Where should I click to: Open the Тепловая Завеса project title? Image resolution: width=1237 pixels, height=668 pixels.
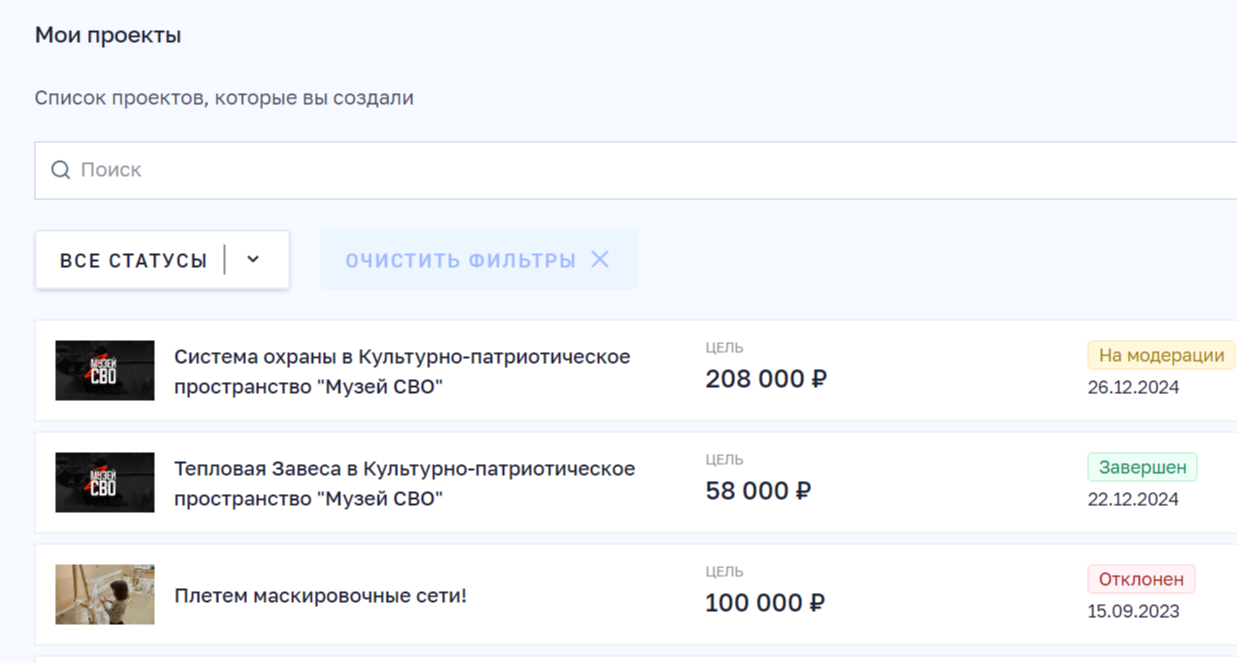click(404, 483)
